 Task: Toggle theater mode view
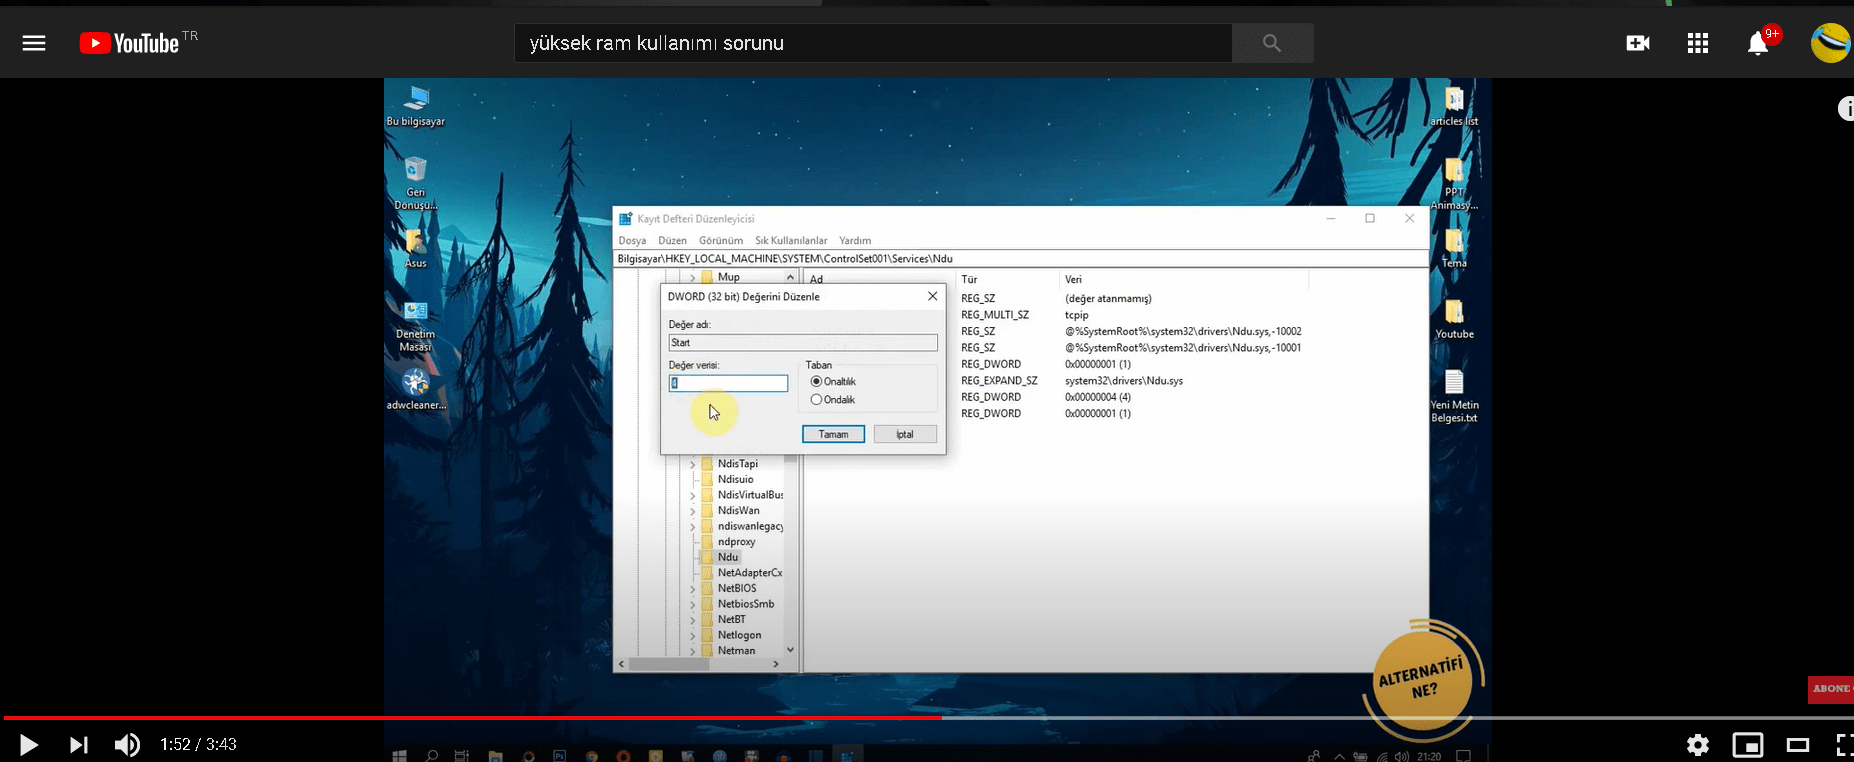pos(1798,744)
